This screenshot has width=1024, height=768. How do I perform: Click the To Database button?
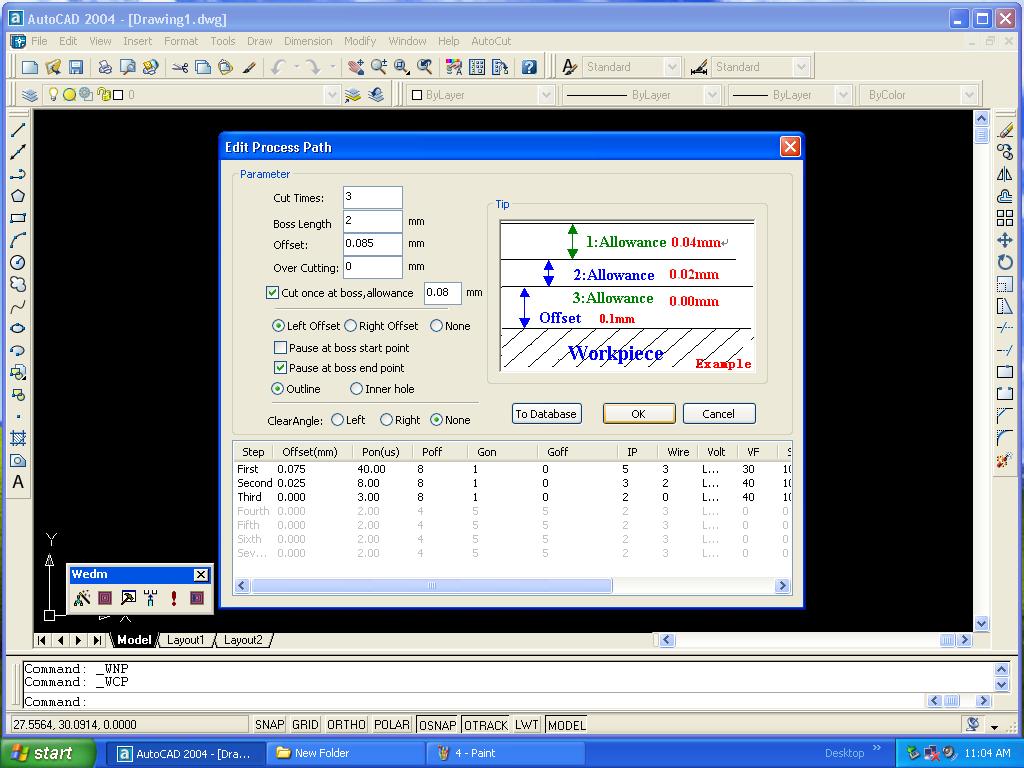tap(546, 413)
